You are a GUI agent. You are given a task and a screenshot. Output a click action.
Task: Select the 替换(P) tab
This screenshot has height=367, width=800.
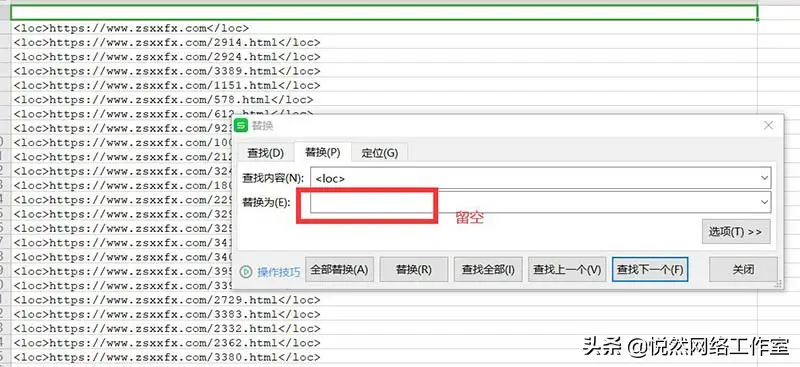(322, 152)
